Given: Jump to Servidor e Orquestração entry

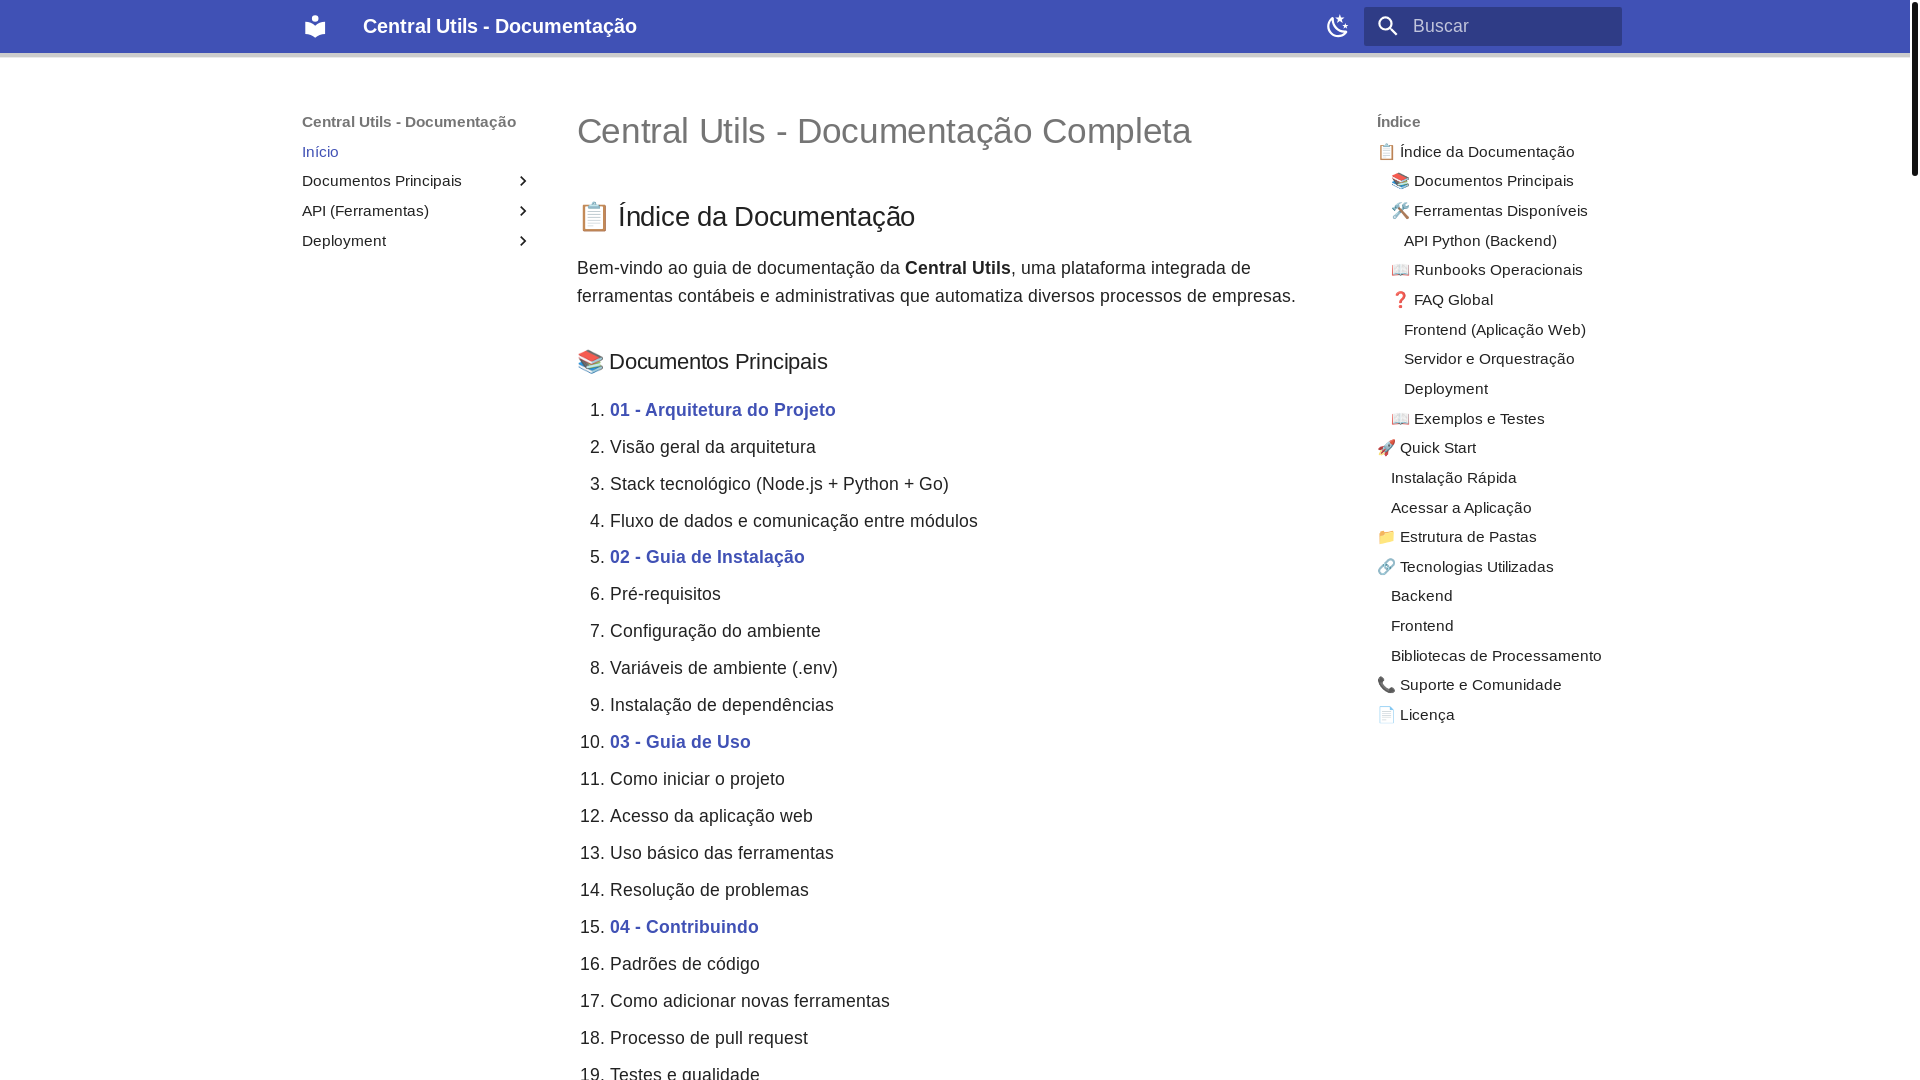Looking at the screenshot, I should [x=1489, y=359].
